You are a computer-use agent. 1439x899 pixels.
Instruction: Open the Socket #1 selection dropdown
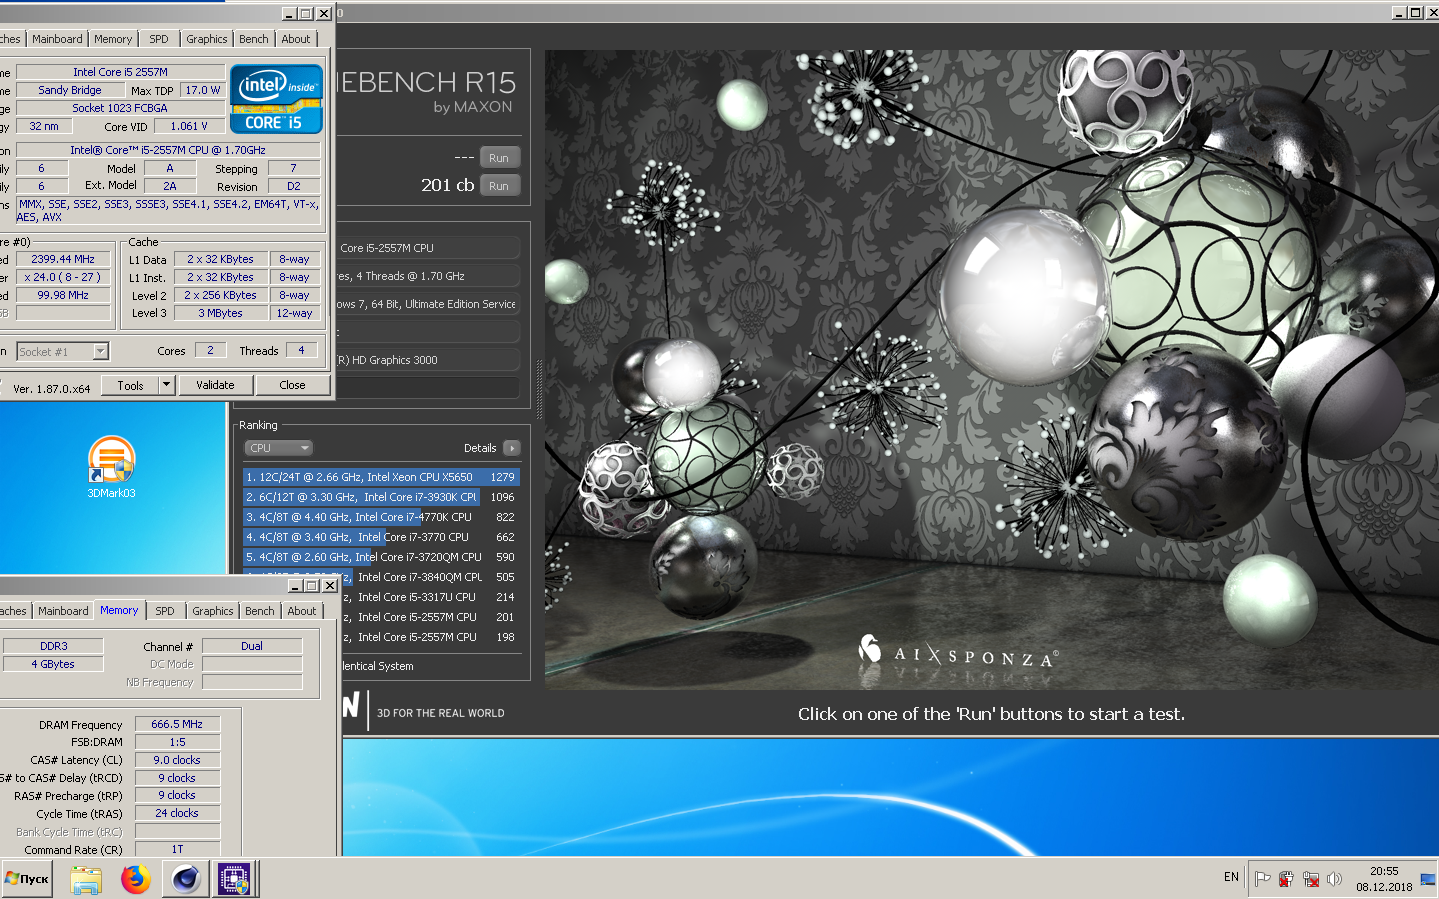click(62, 352)
